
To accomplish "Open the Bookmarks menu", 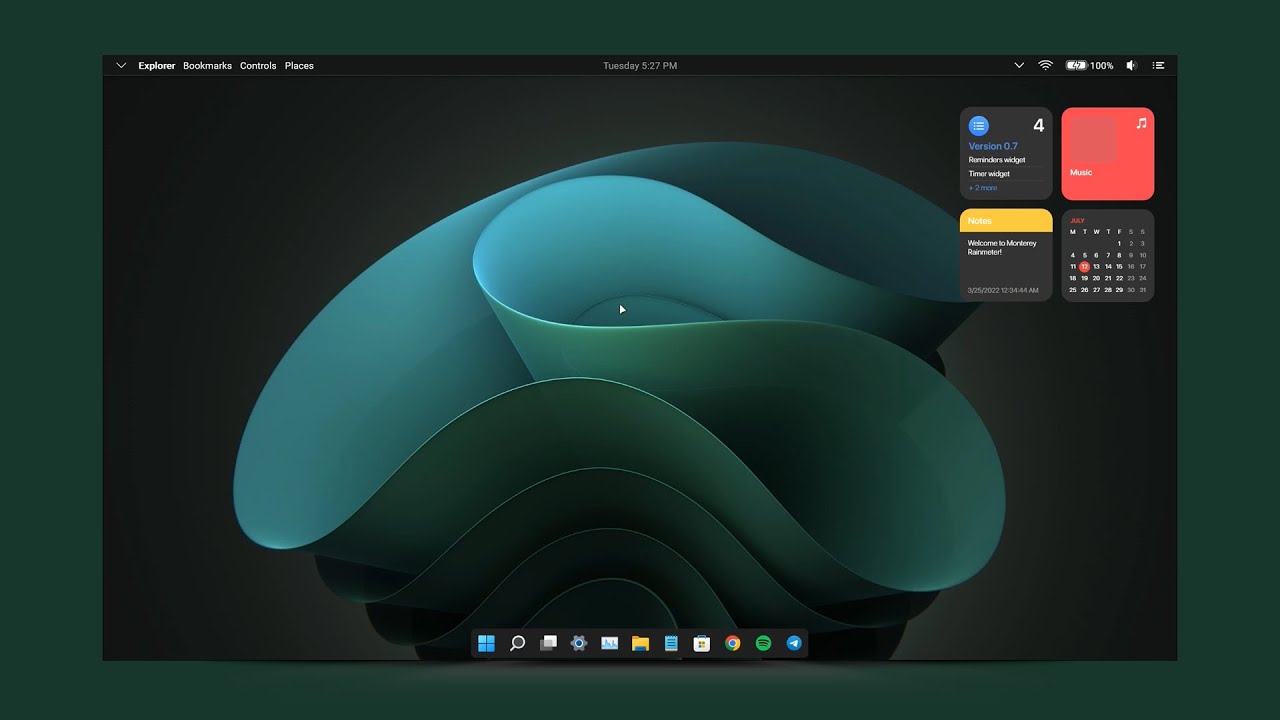I will click(x=207, y=66).
